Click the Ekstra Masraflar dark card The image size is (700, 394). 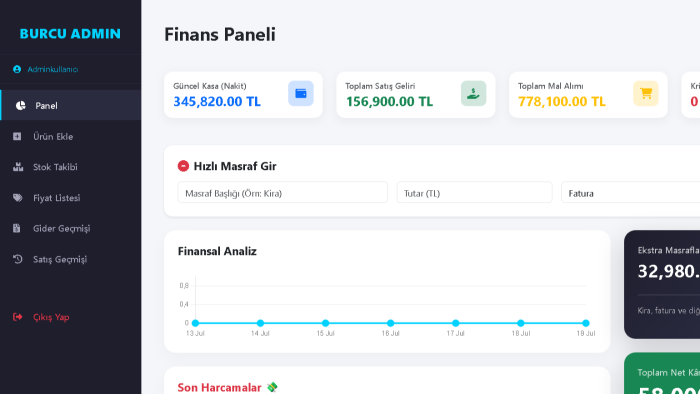click(662, 284)
